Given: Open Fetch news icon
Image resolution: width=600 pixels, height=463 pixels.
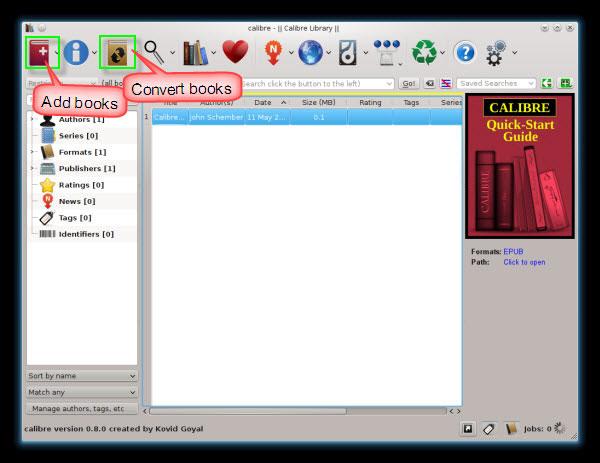Looking at the screenshot, I should [x=273, y=53].
